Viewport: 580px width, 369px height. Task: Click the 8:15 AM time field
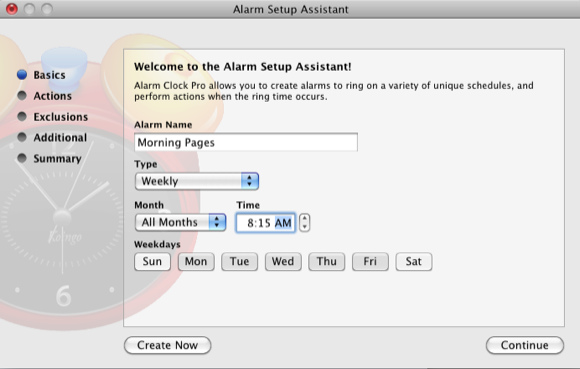click(x=266, y=223)
